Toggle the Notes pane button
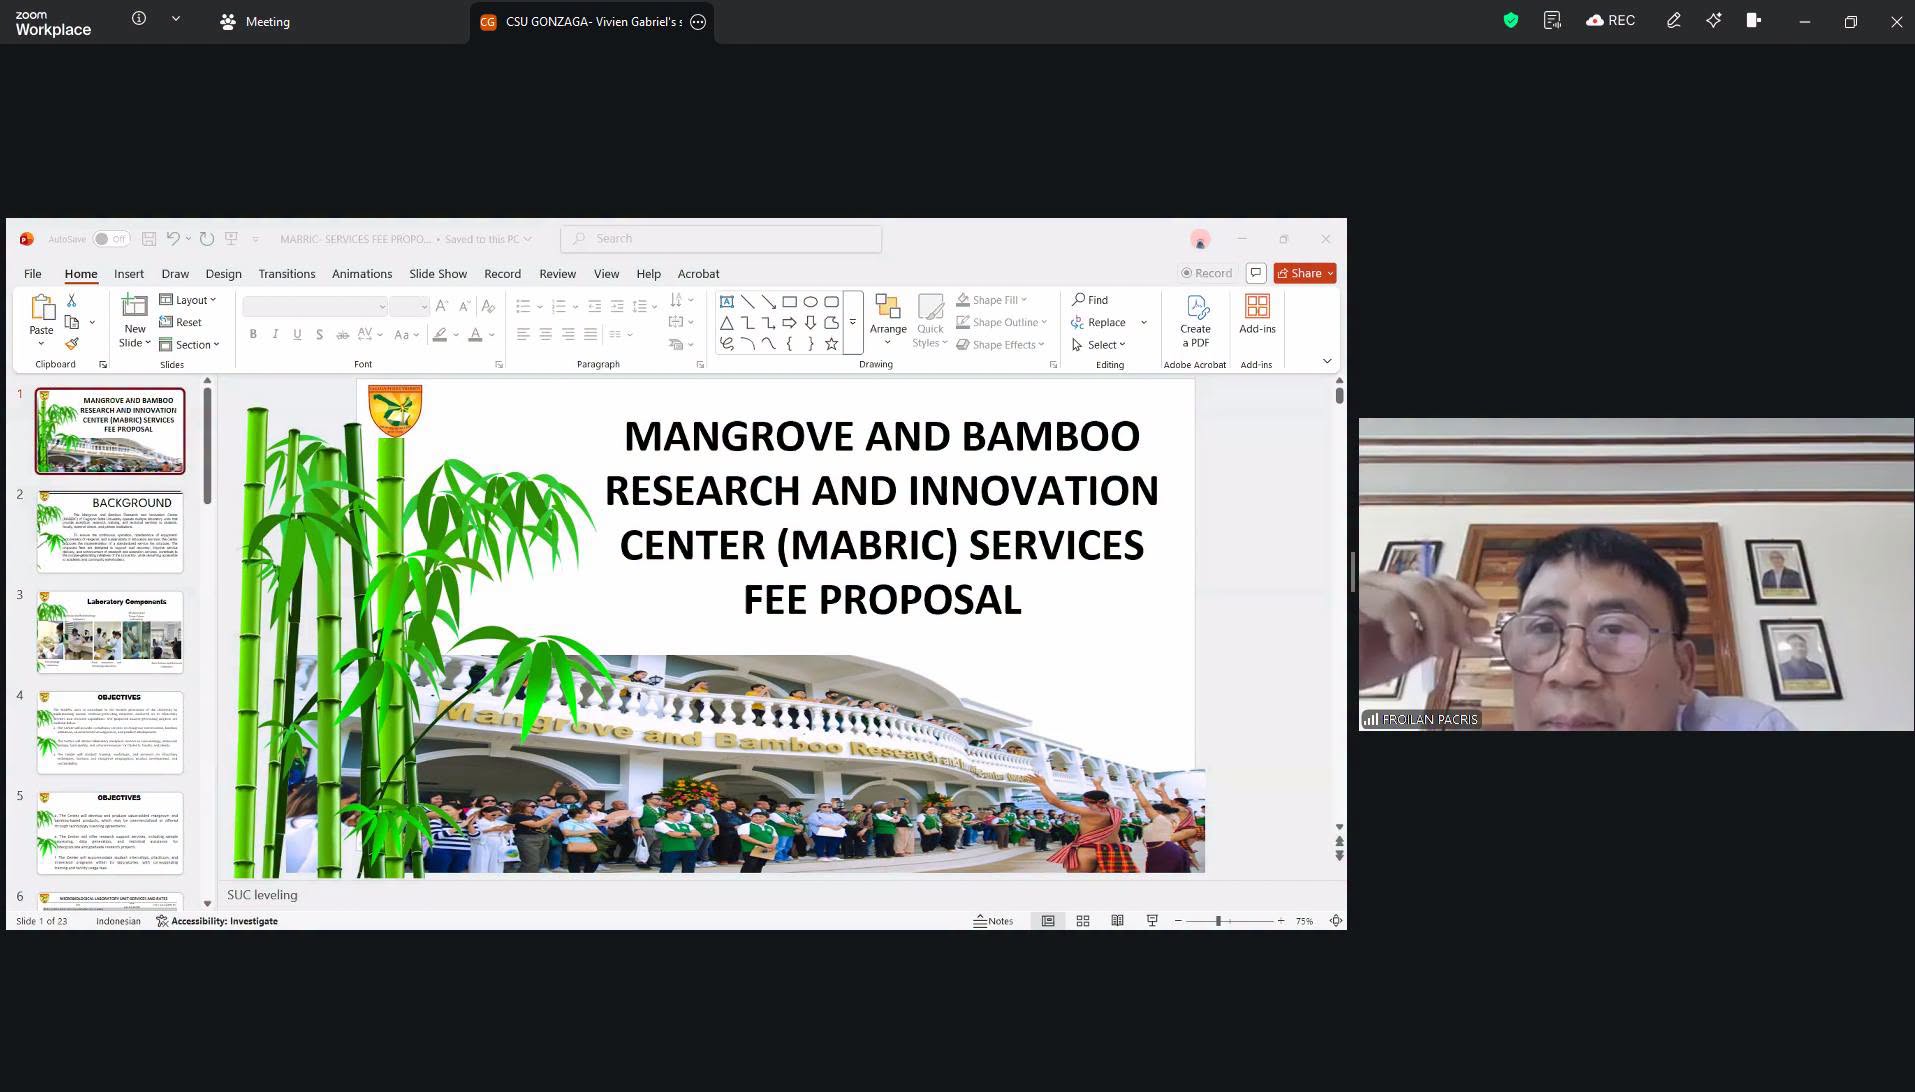The image size is (1915, 1092). point(993,921)
